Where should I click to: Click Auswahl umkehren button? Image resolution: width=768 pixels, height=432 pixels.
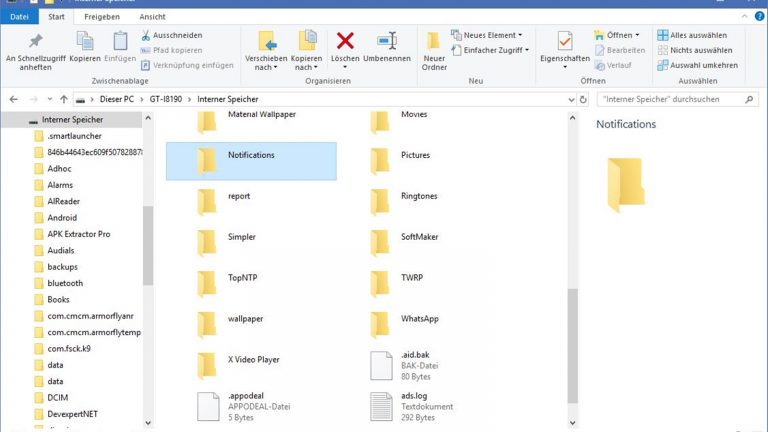coord(696,65)
